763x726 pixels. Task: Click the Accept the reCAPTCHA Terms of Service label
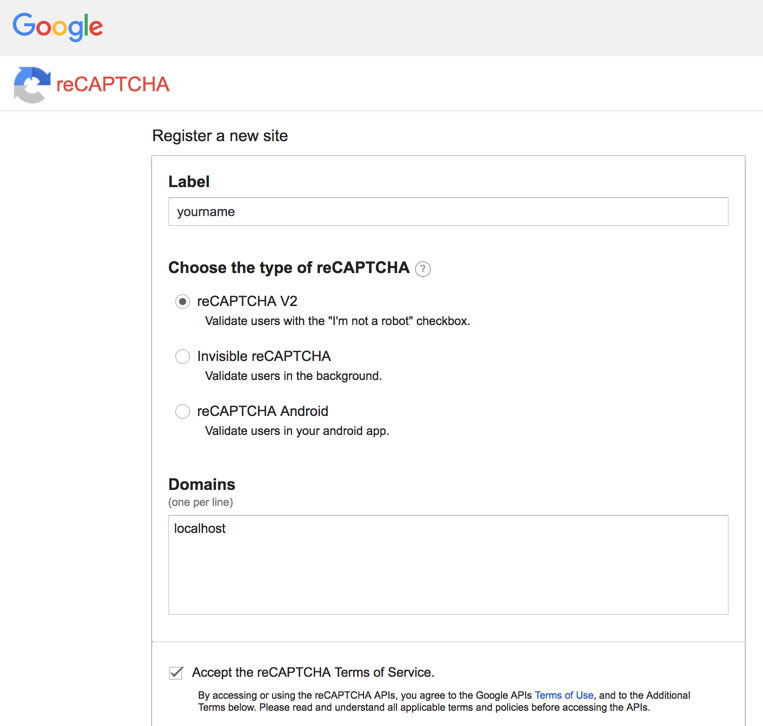coord(313,672)
